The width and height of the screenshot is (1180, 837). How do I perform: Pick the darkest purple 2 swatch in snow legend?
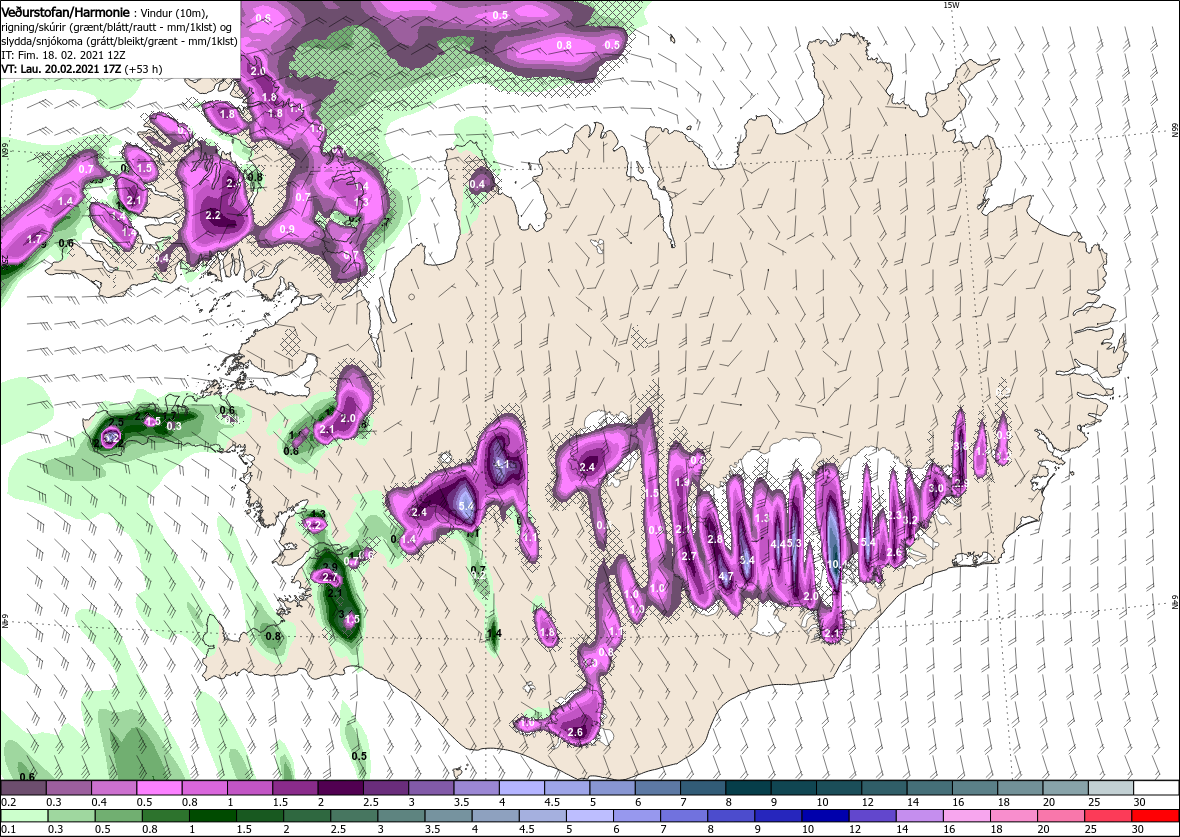pyautogui.click(x=341, y=787)
